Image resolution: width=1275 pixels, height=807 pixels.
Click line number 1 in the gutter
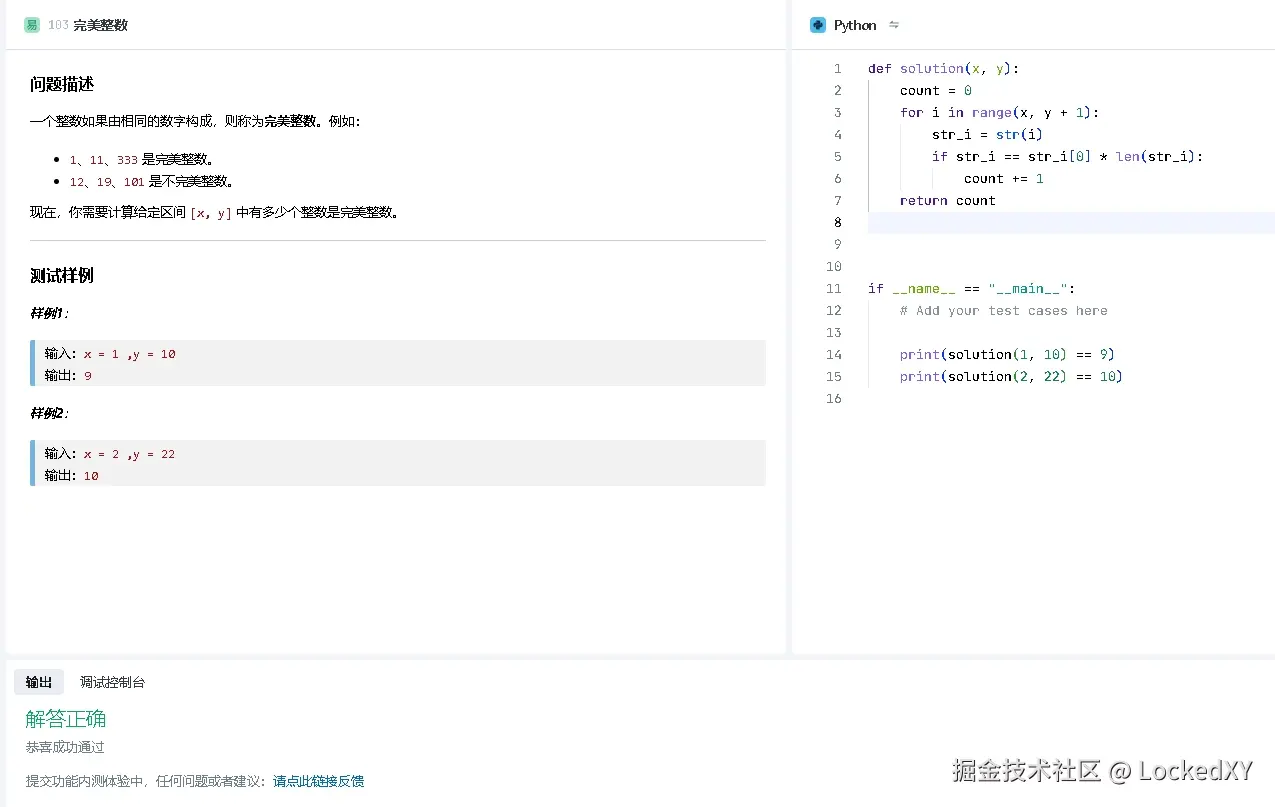(837, 68)
